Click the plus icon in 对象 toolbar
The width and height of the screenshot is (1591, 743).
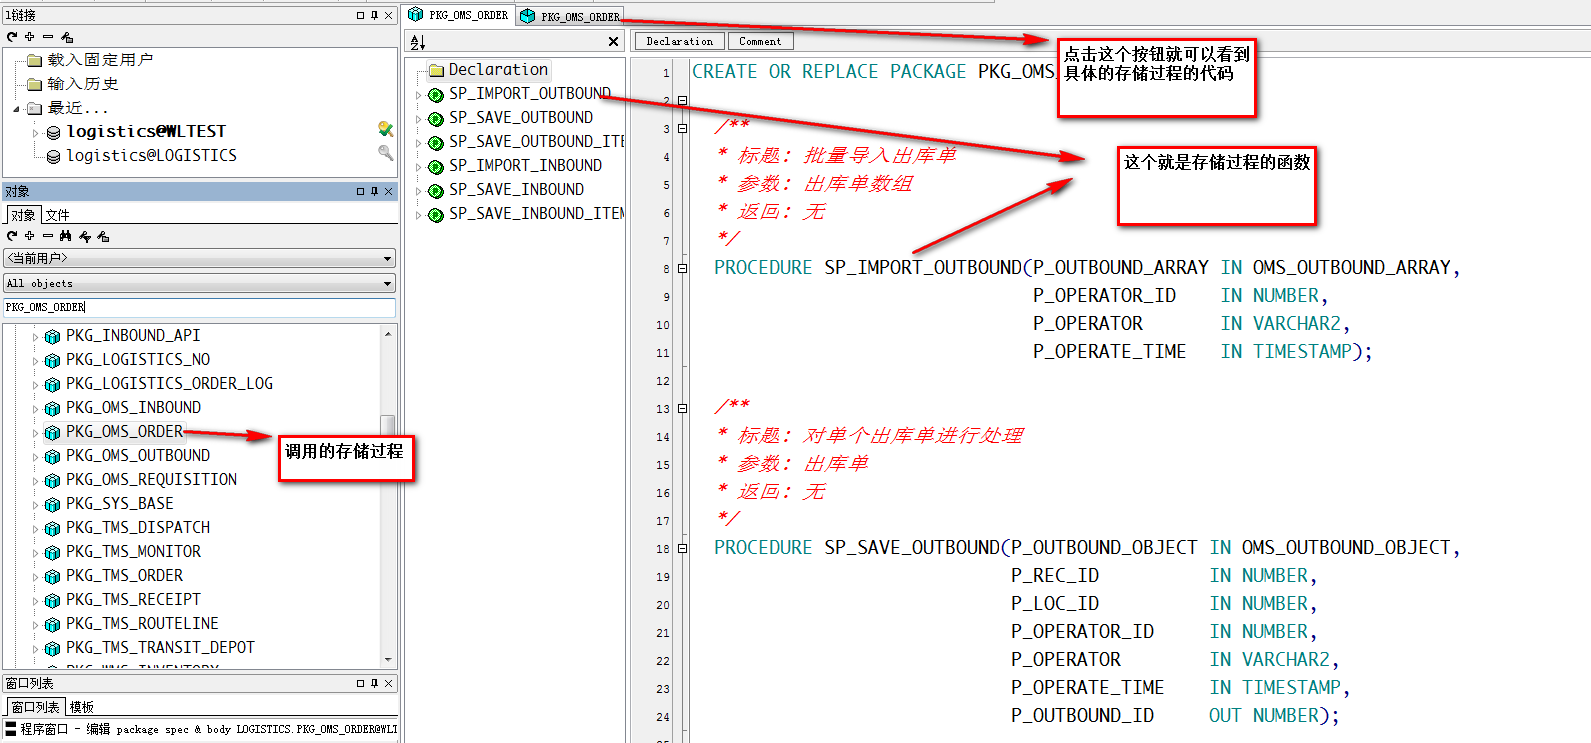pos(30,236)
